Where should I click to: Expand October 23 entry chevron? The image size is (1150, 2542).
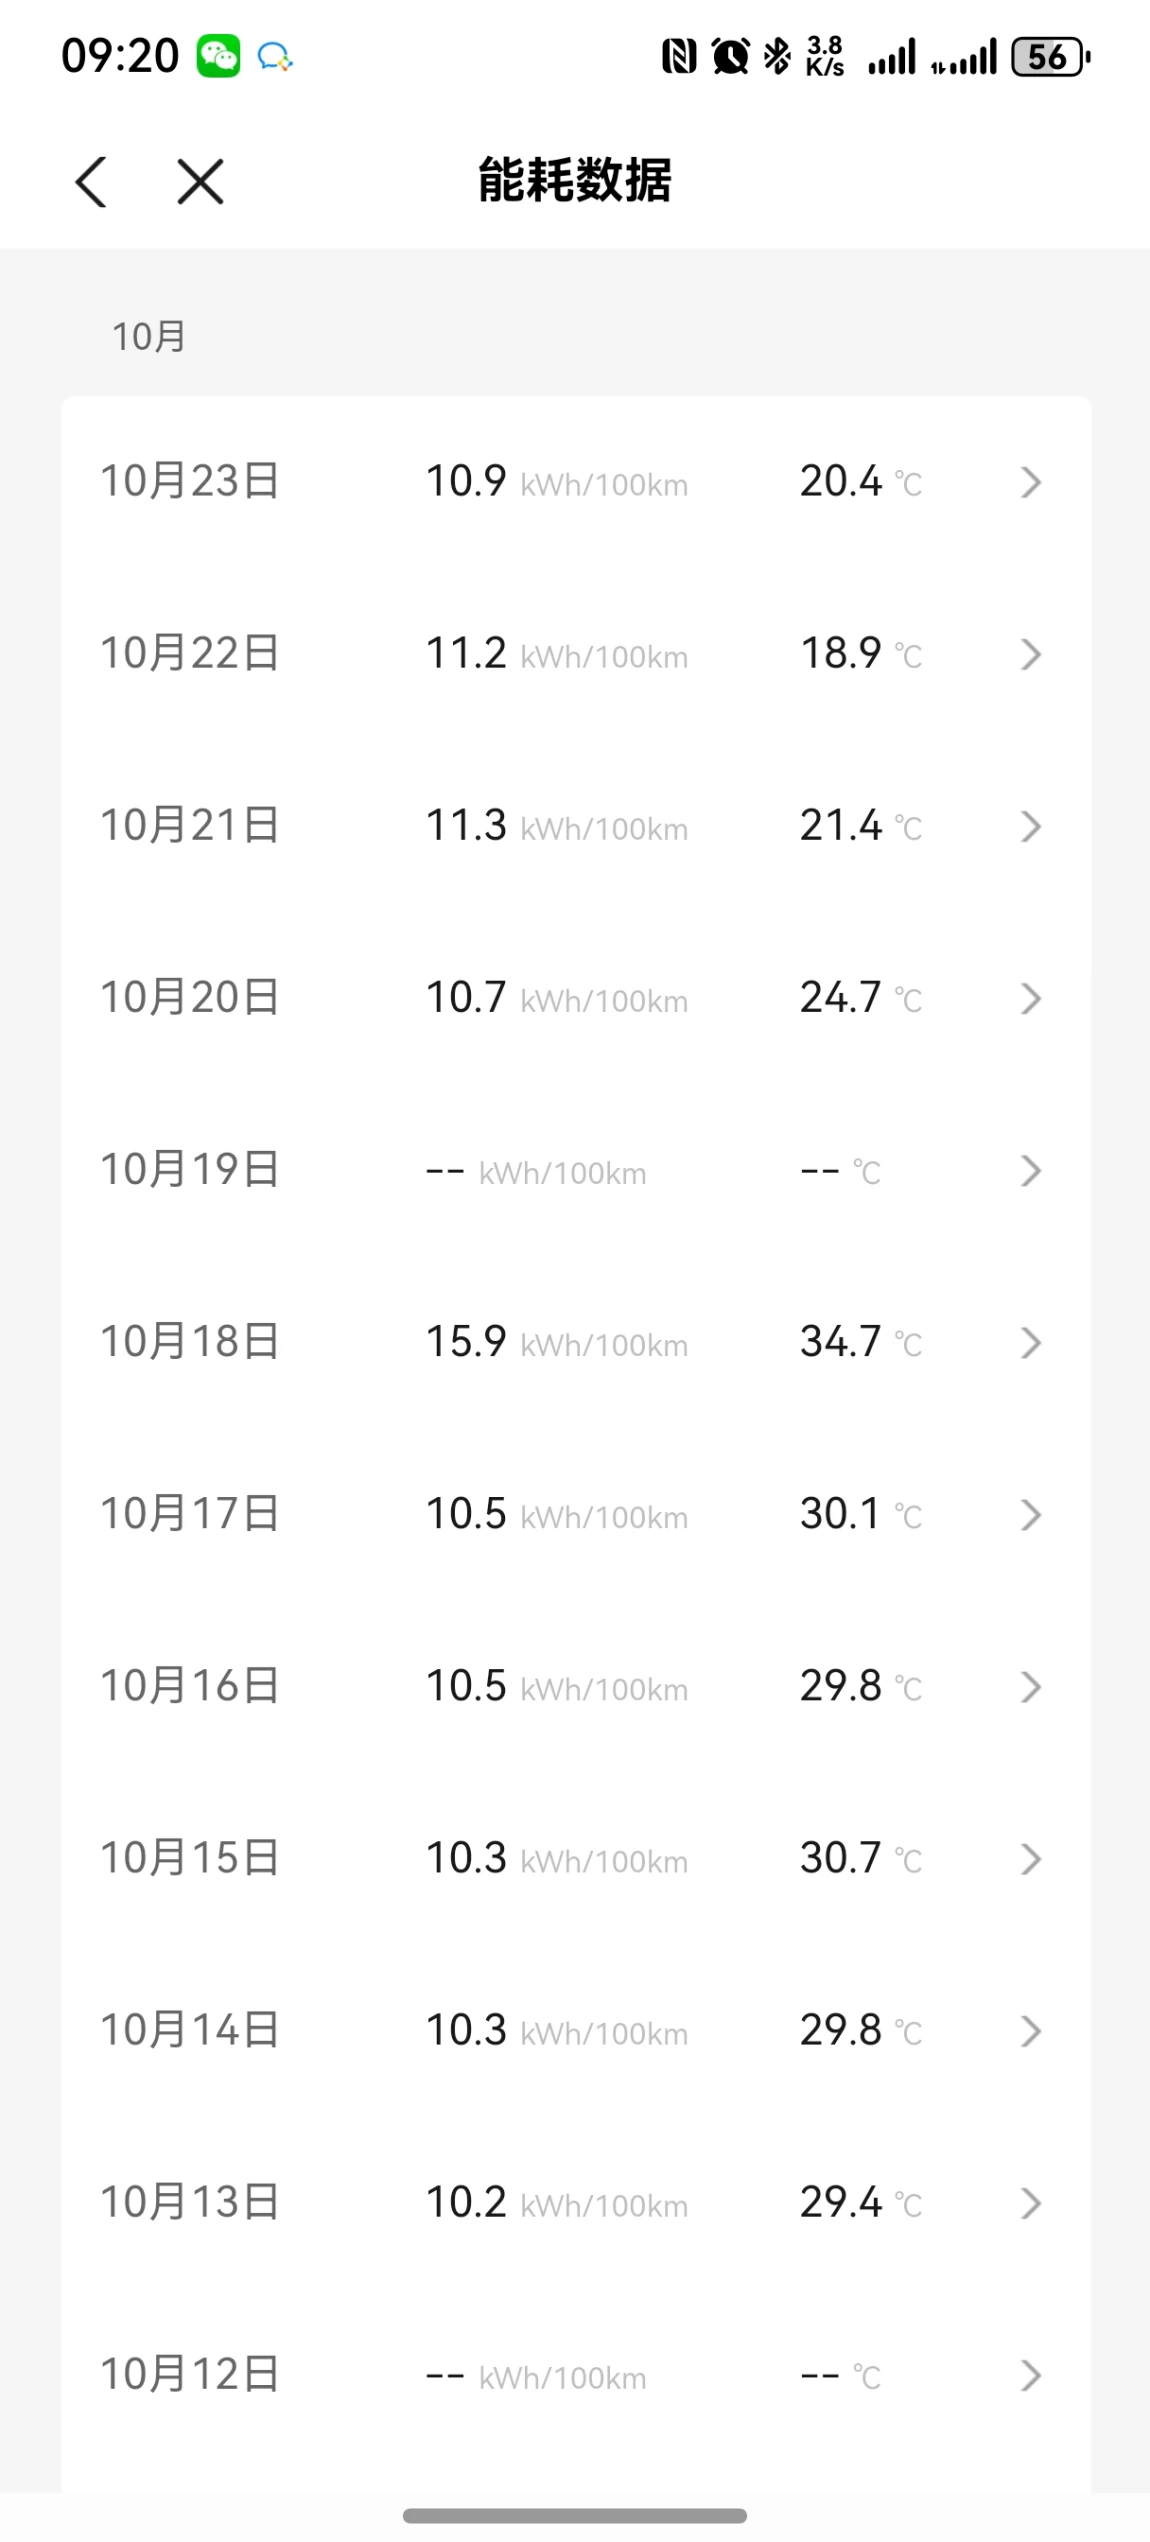pos(1031,482)
